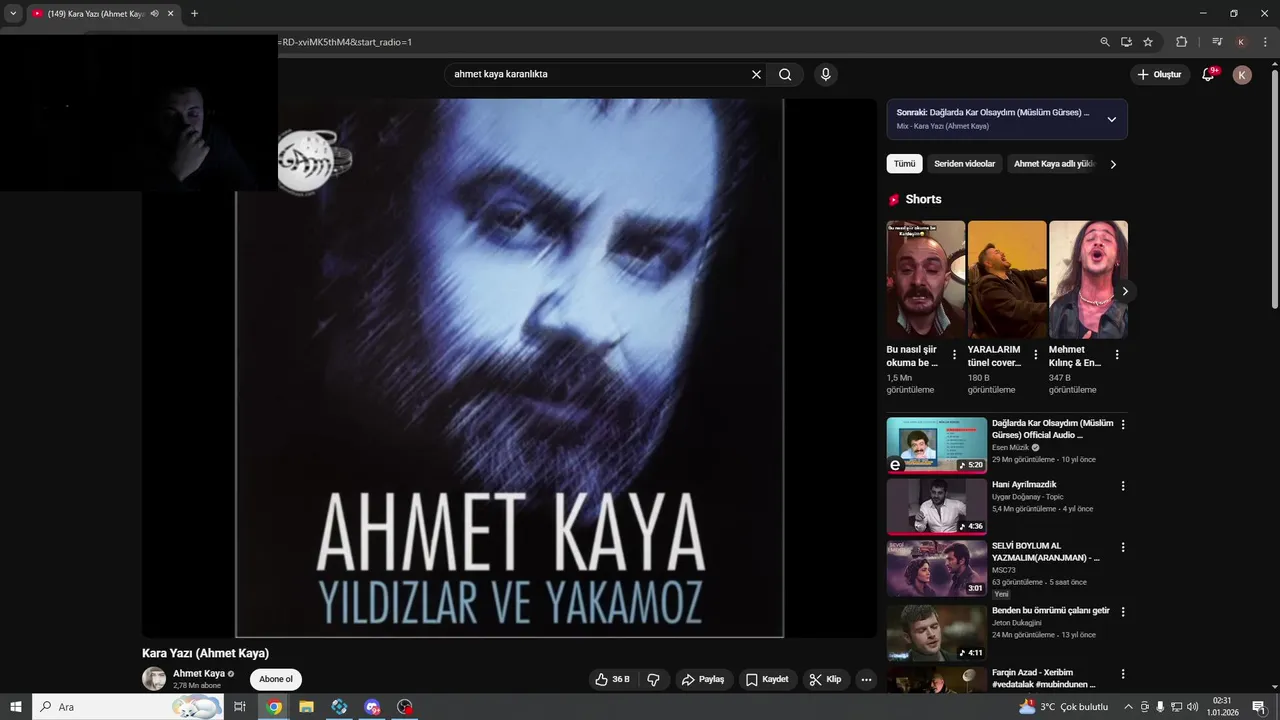This screenshot has width=1280, height=720.
Task: Expand the 'Mix - Kara Yazı' playlist panel
Action: 1111,119
